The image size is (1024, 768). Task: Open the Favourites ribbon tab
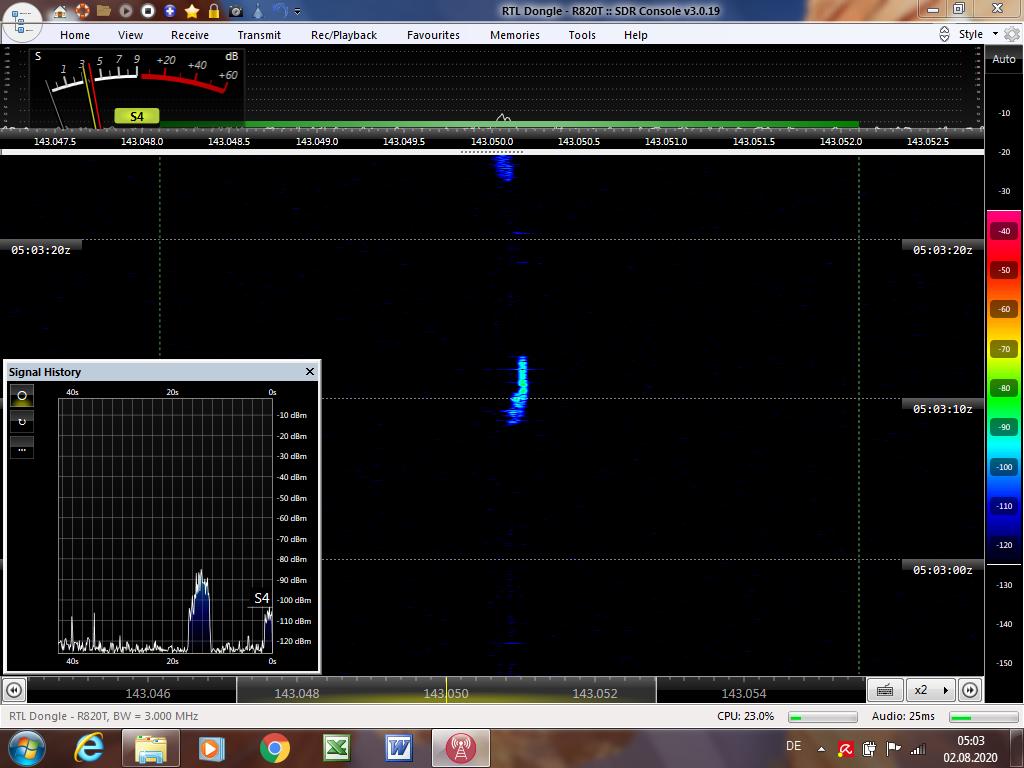click(433, 35)
